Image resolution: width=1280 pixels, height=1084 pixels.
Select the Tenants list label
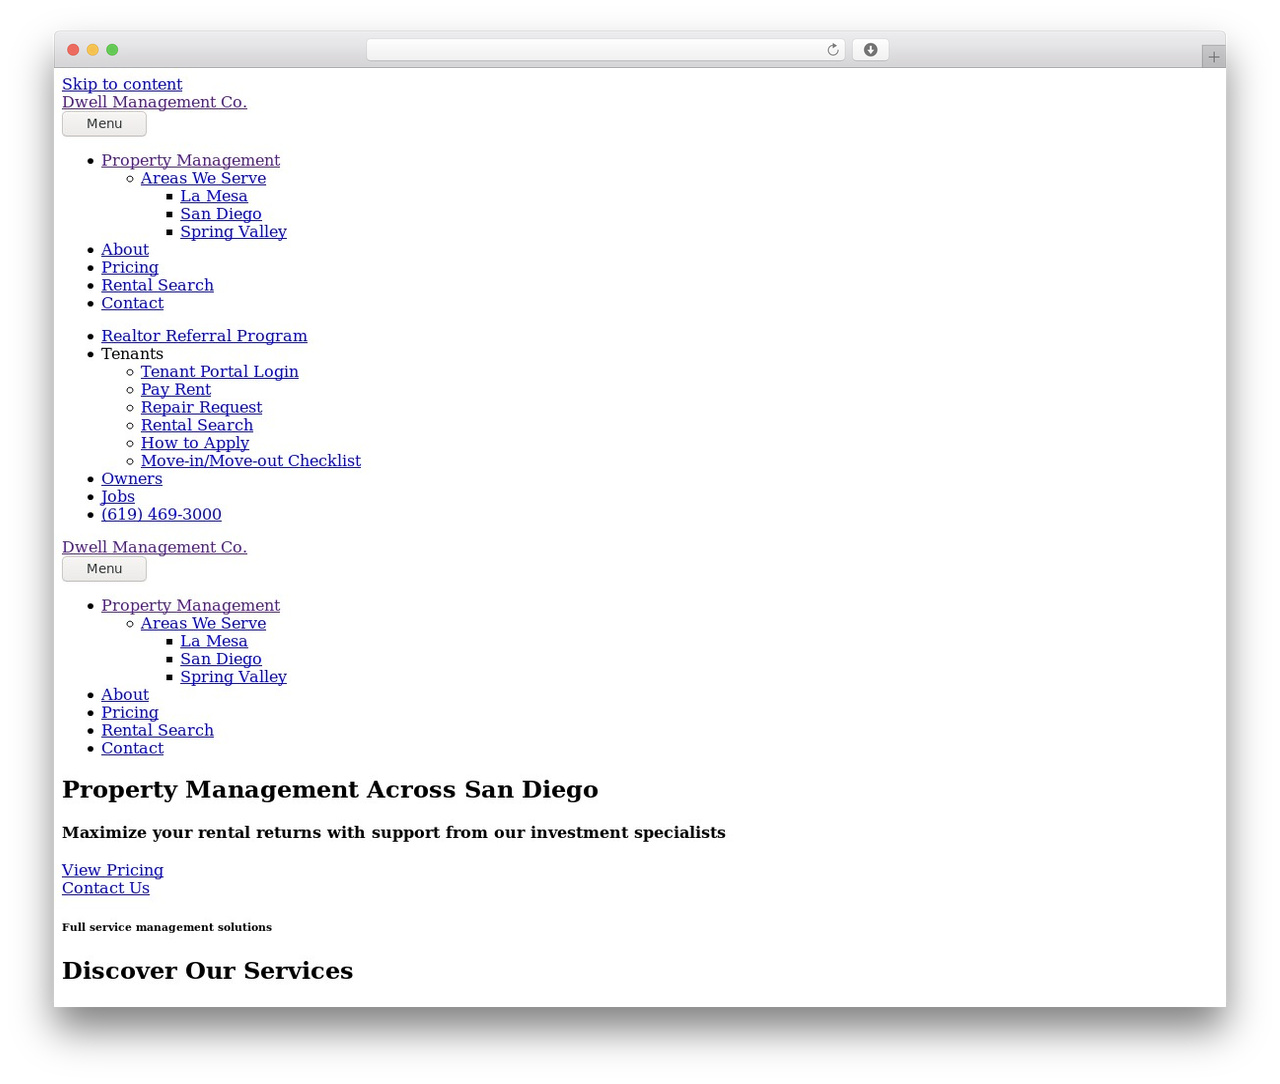tap(132, 354)
